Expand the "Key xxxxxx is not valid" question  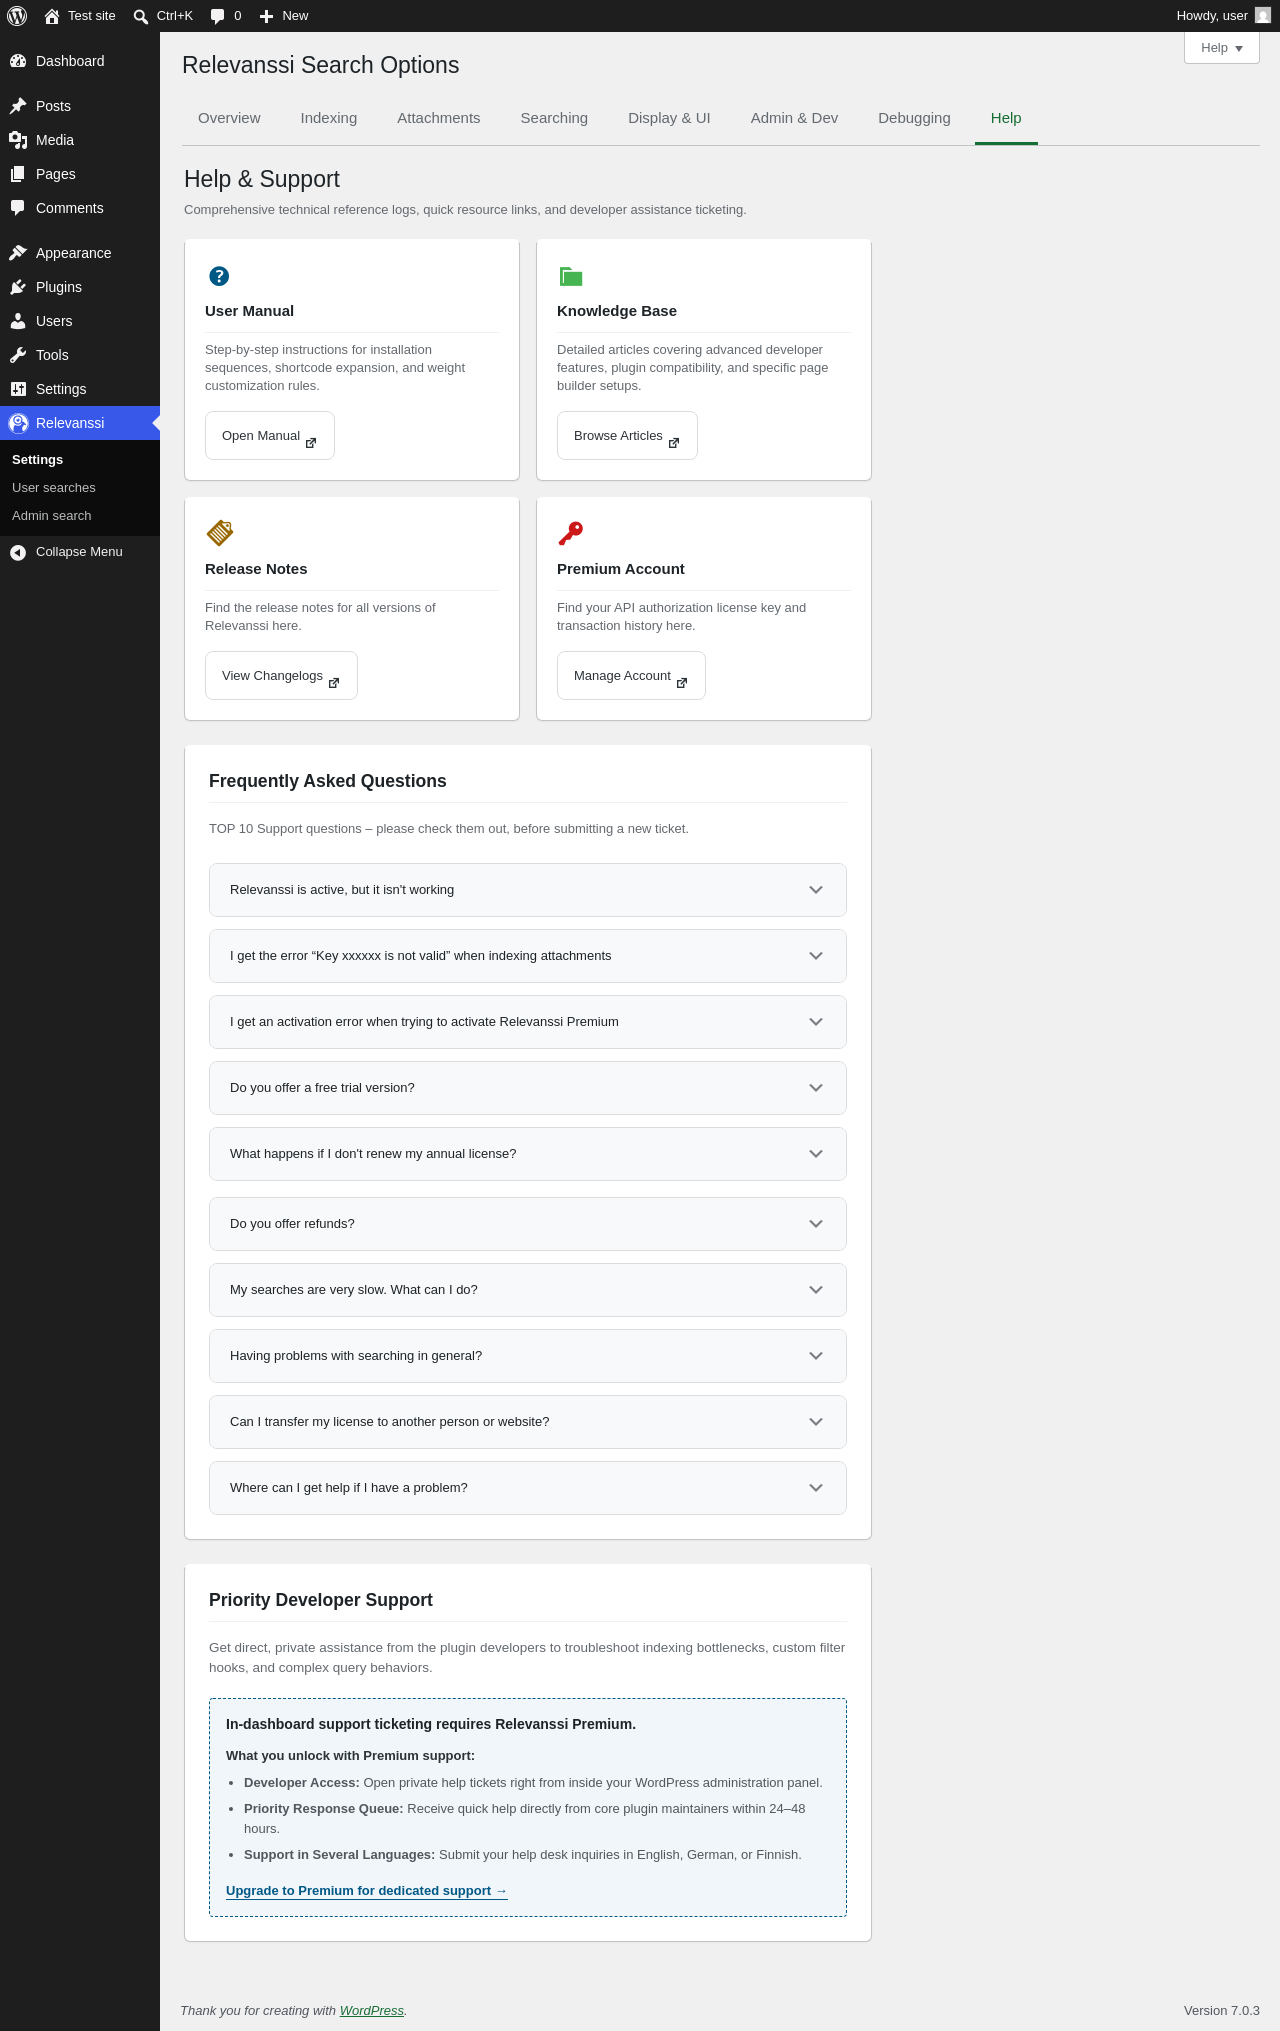click(528, 956)
